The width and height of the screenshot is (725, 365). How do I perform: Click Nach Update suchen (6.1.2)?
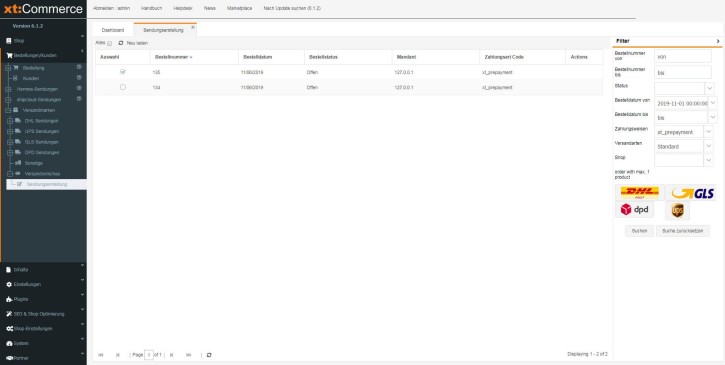(x=292, y=8)
